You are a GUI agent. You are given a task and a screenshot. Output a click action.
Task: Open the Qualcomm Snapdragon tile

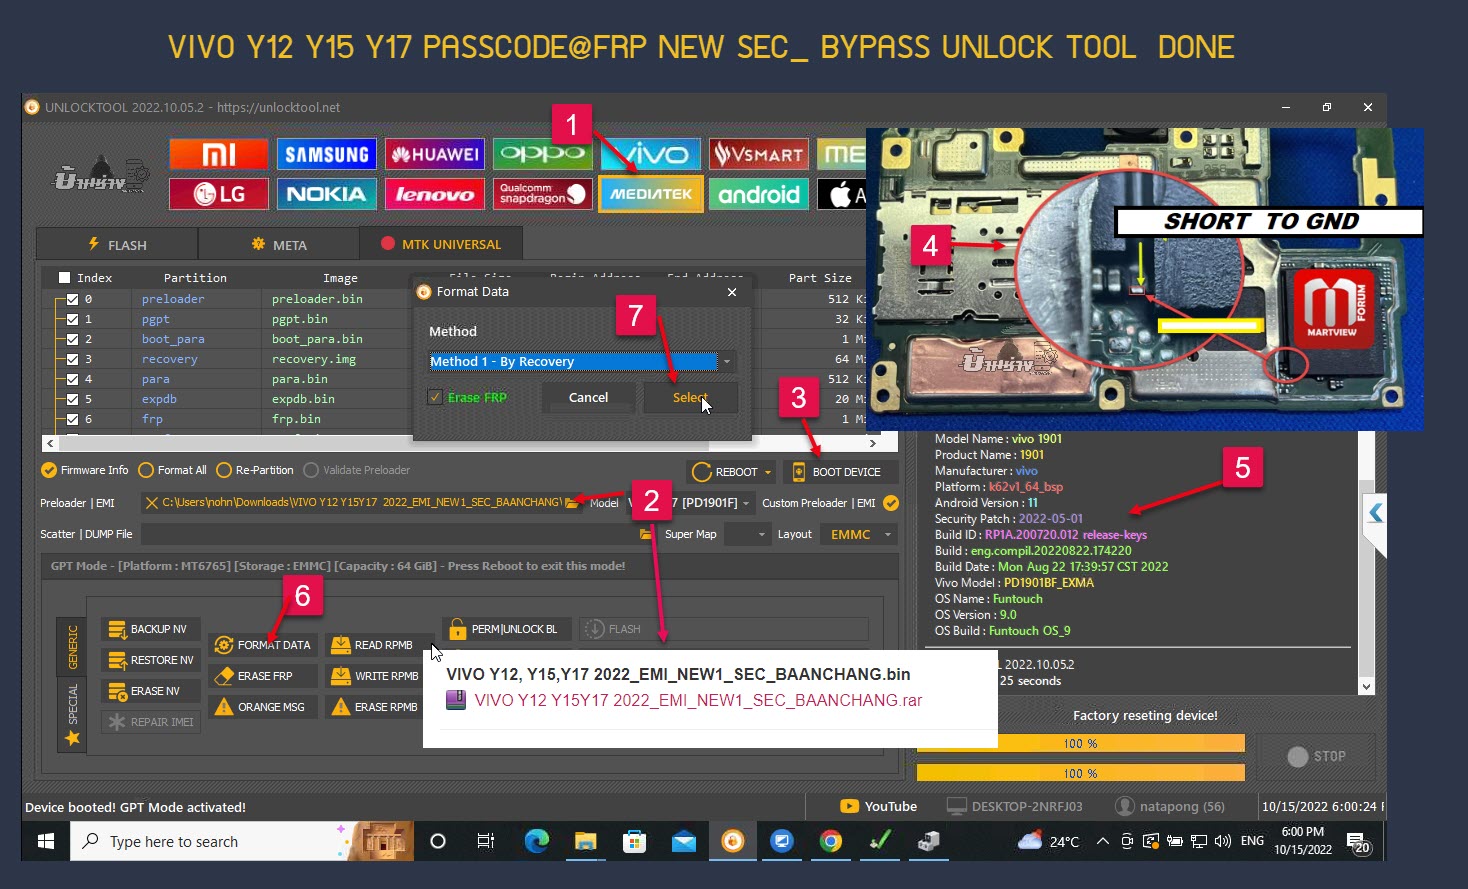point(542,194)
